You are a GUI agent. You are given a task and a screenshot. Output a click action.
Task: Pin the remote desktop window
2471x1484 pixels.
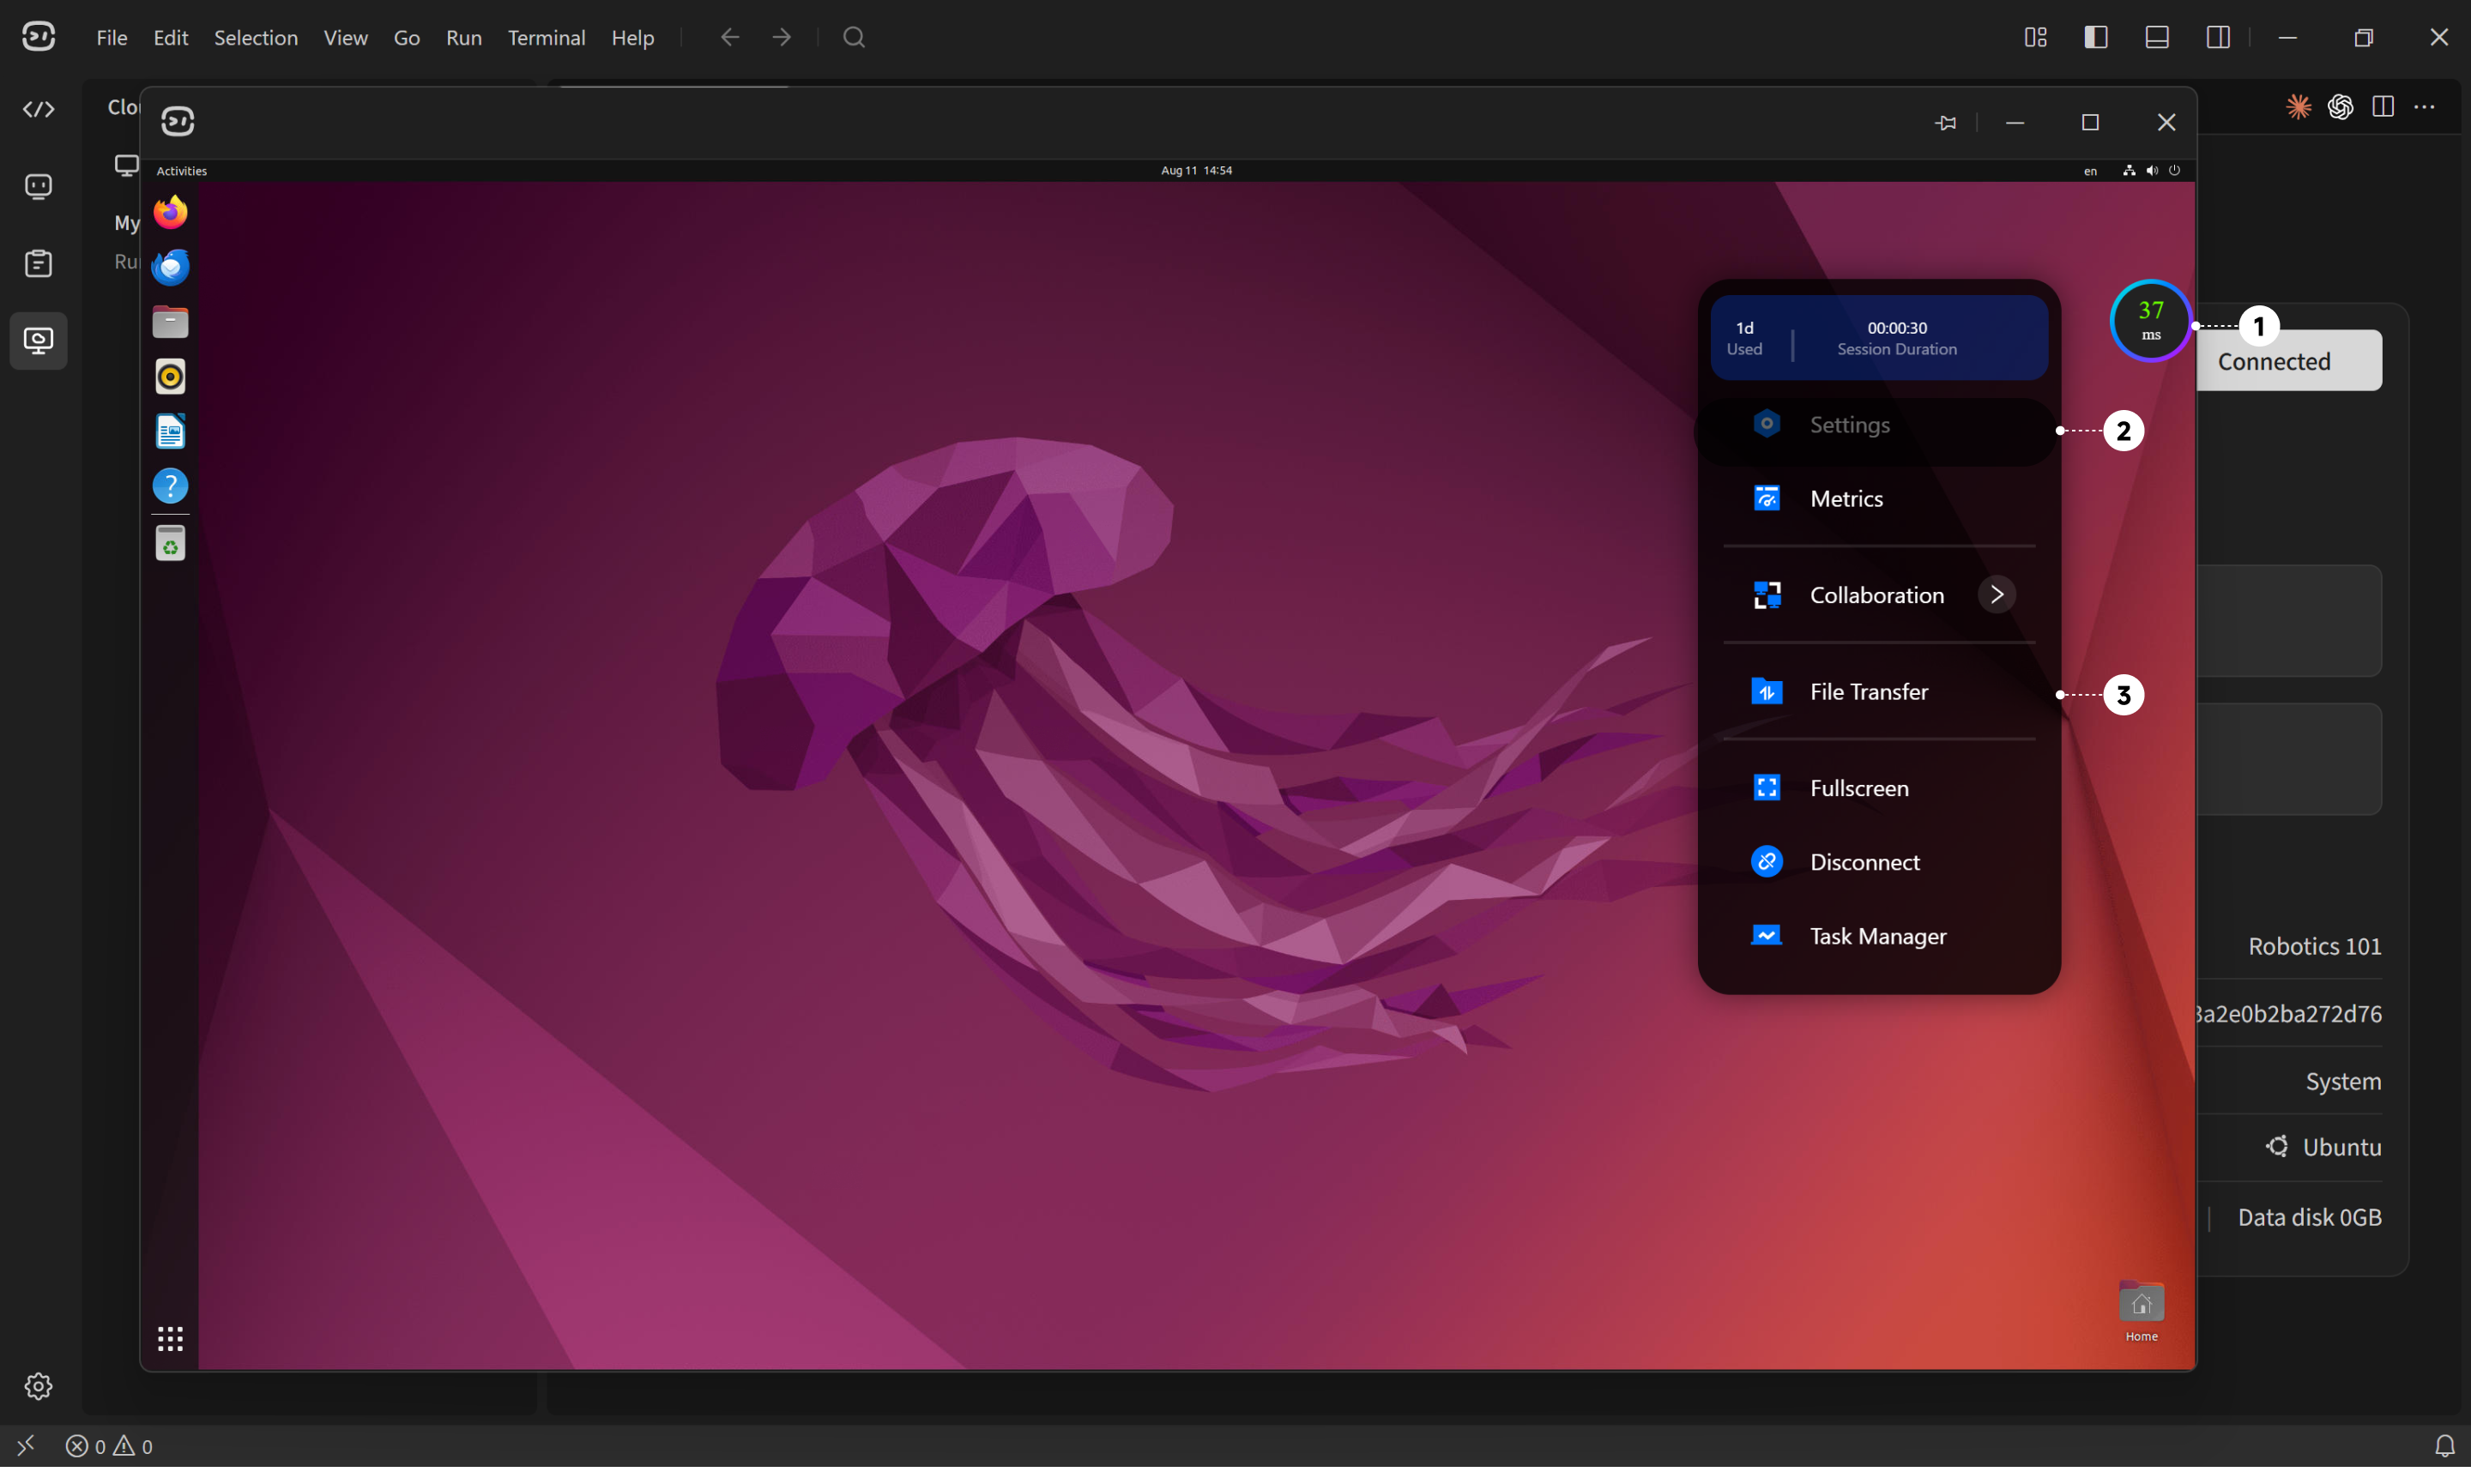coord(1945,122)
